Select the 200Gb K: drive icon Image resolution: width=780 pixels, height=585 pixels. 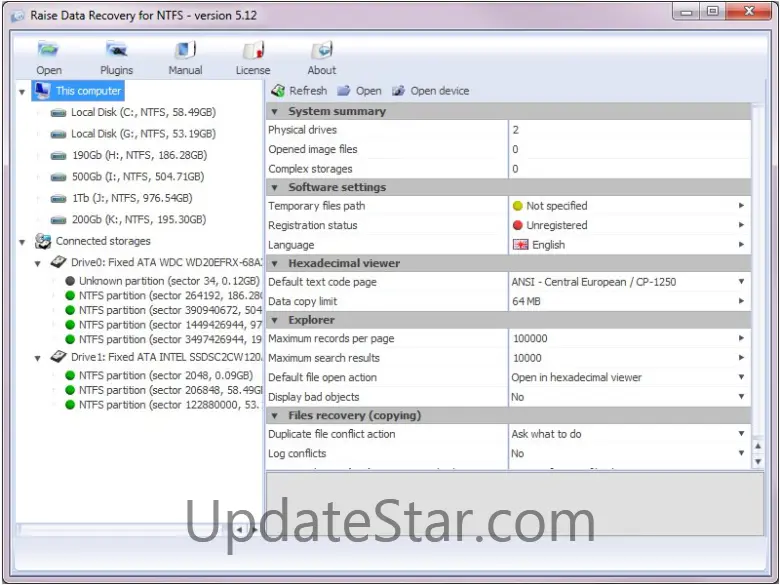click(58, 220)
